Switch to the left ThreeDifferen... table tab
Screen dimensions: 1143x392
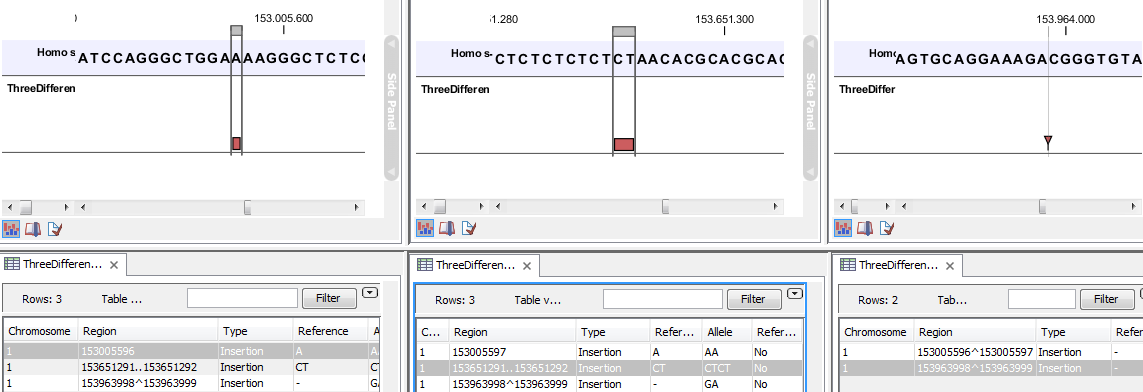[x=63, y=264]
